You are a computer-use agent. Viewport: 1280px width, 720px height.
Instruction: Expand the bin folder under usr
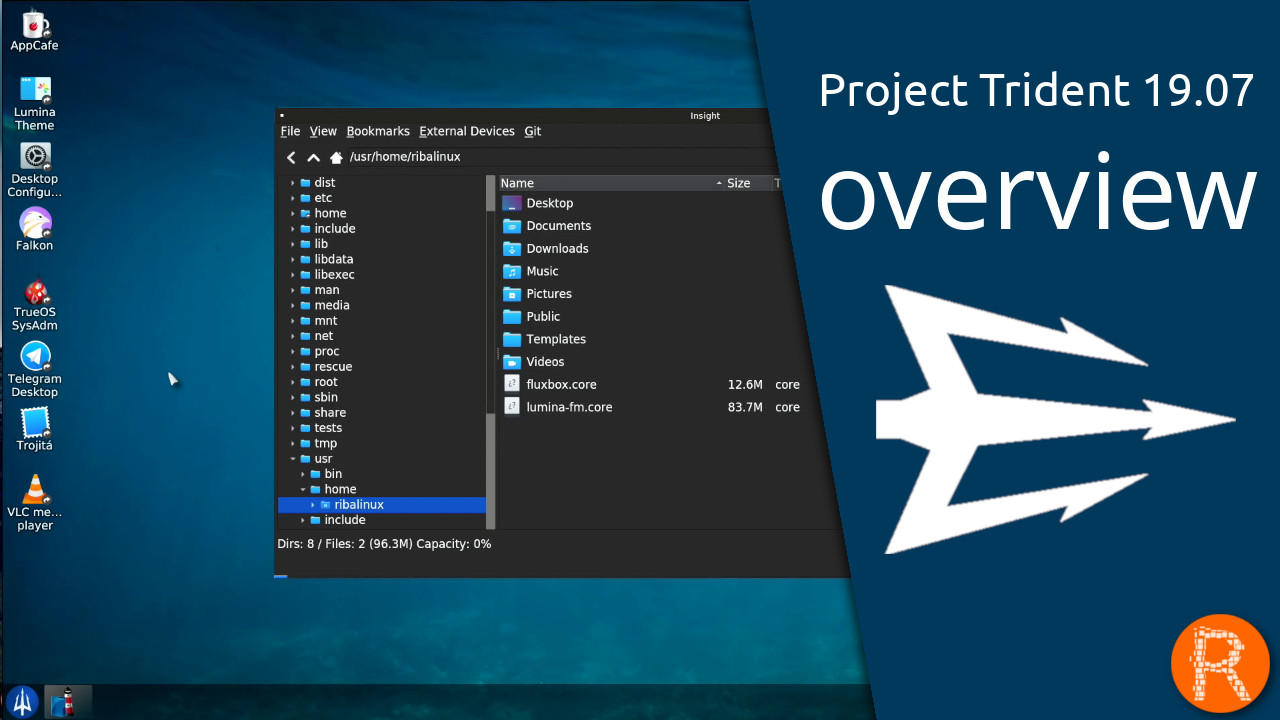click(x=303, y=474)
